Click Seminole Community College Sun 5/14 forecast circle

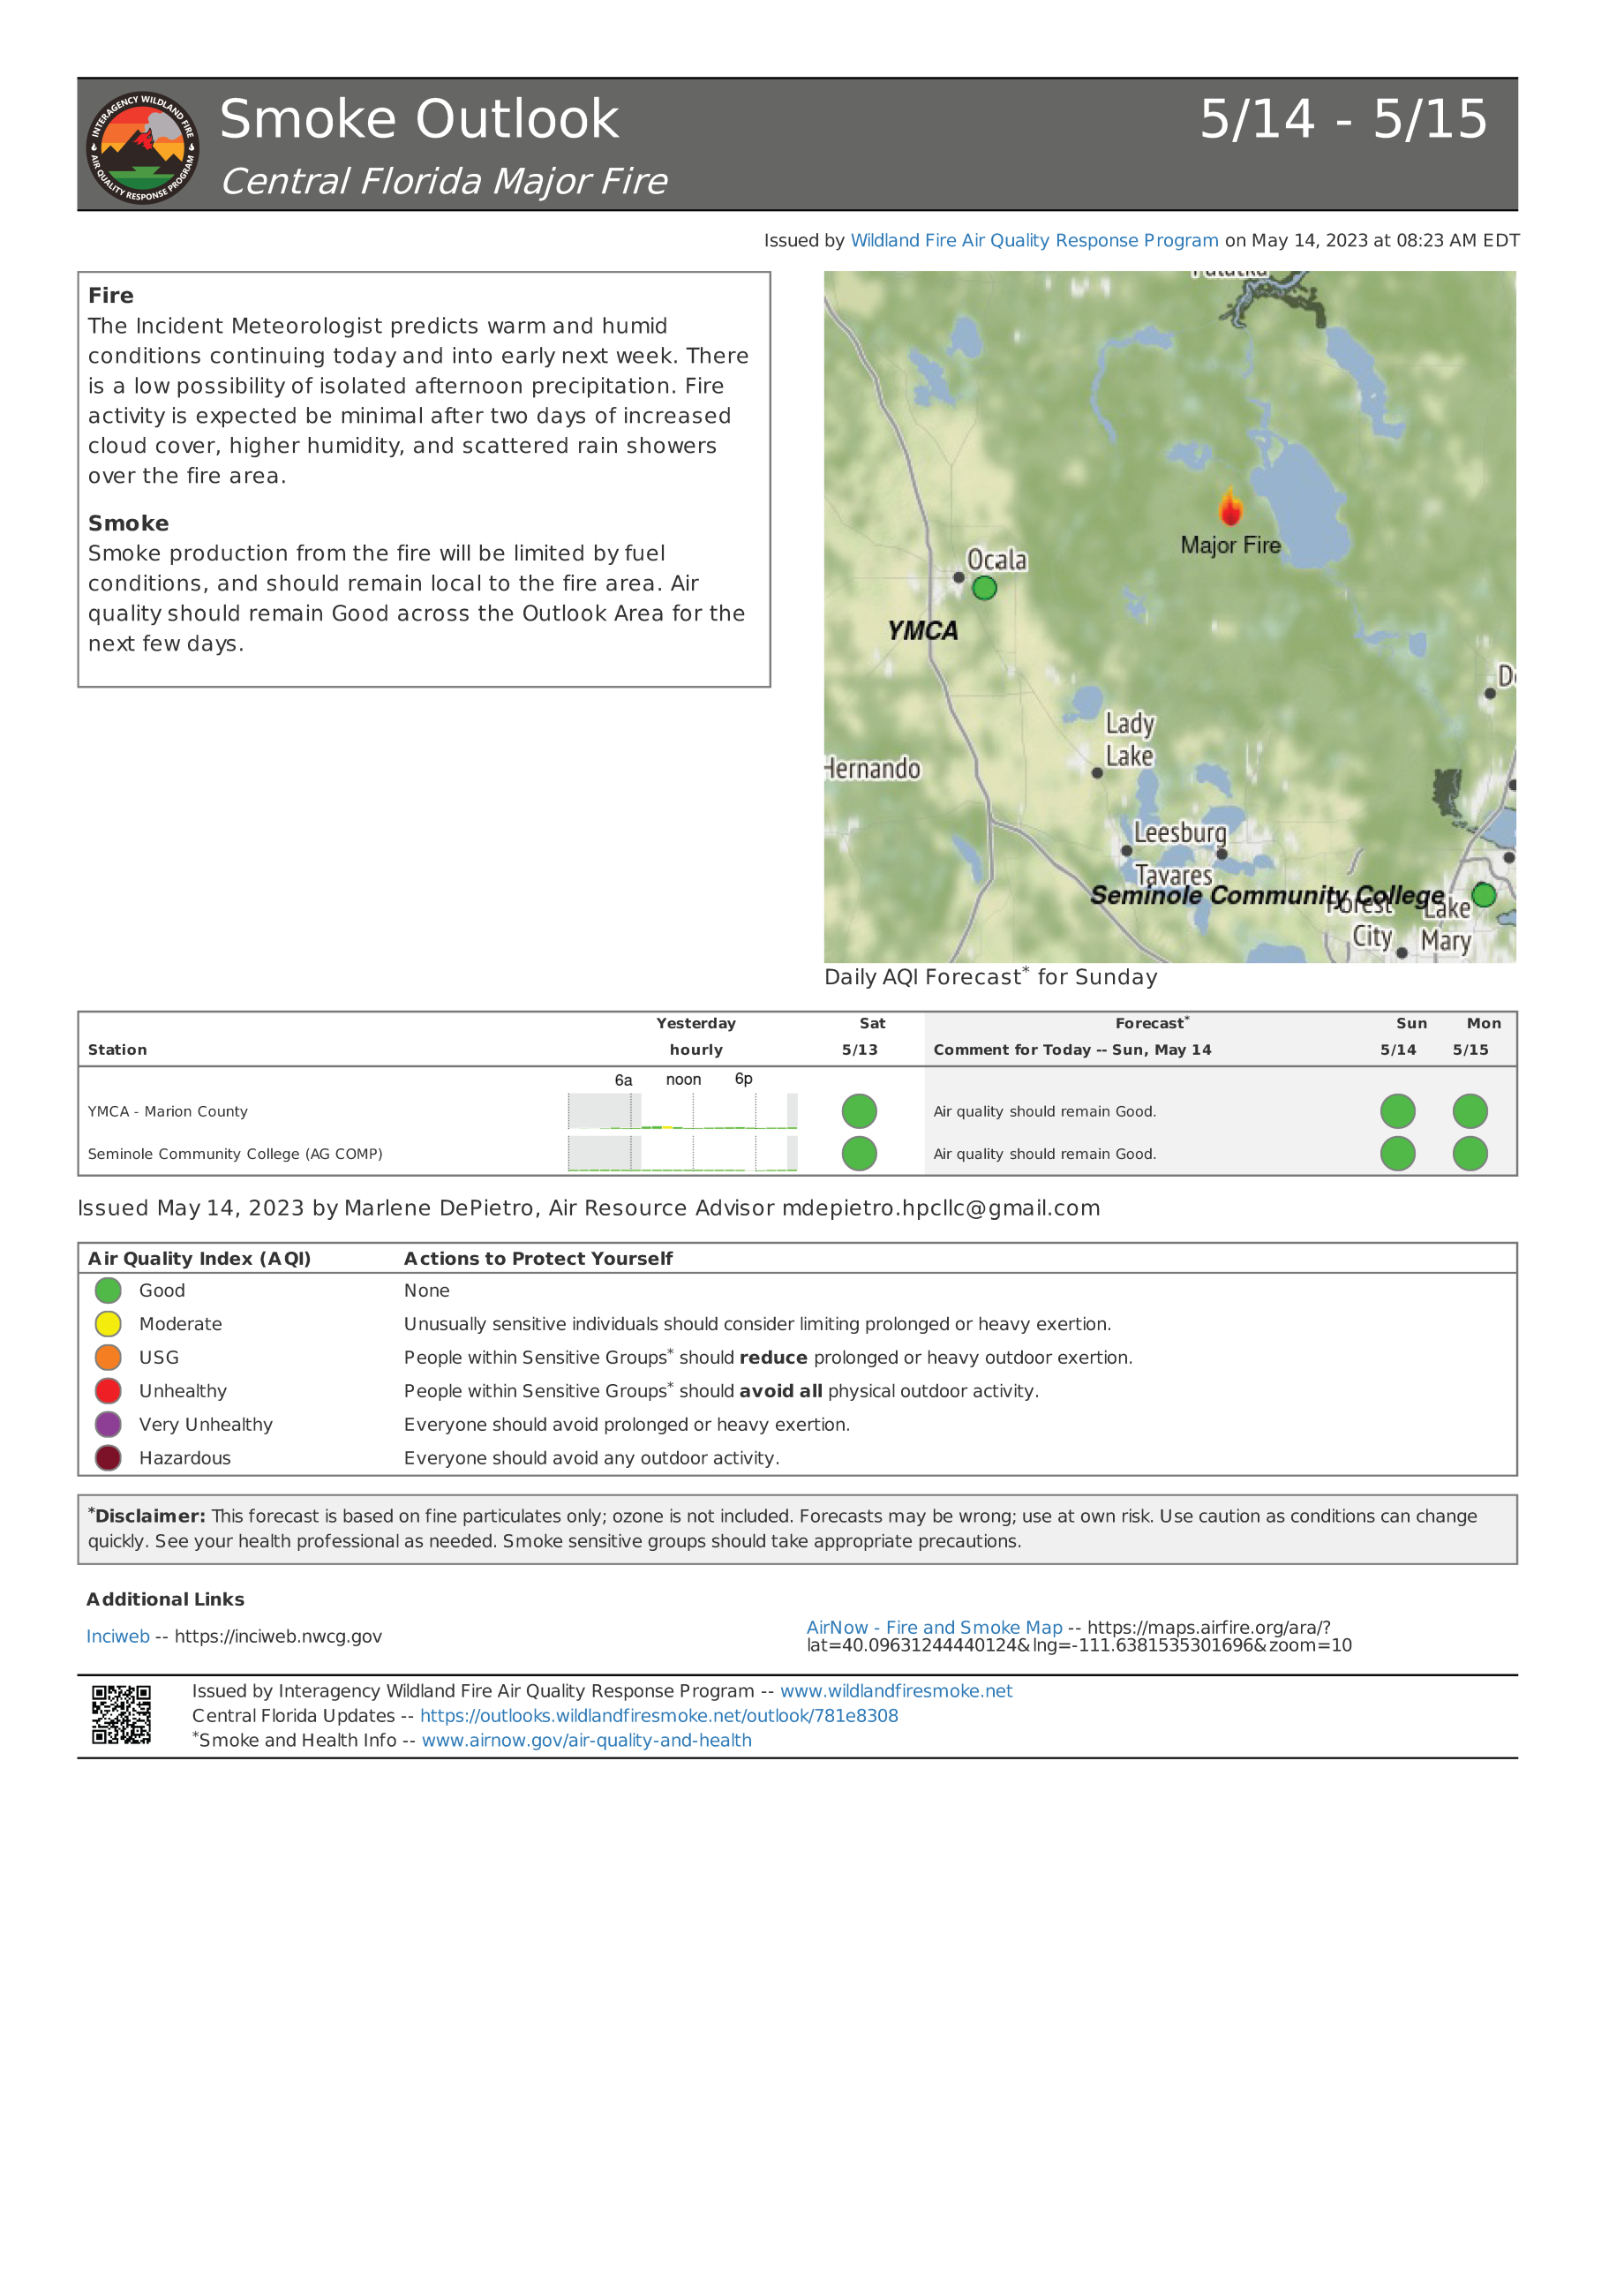click(1397, 1153)
